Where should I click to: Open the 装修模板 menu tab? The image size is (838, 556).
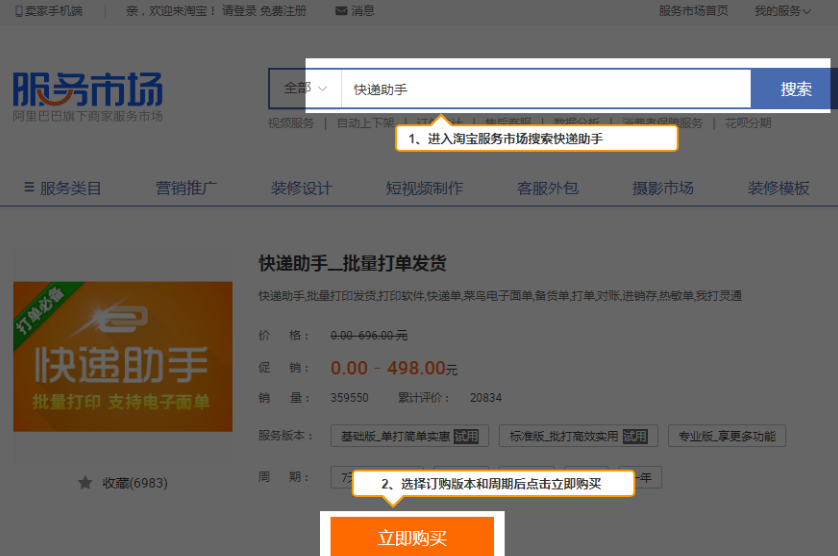(778, 188)
